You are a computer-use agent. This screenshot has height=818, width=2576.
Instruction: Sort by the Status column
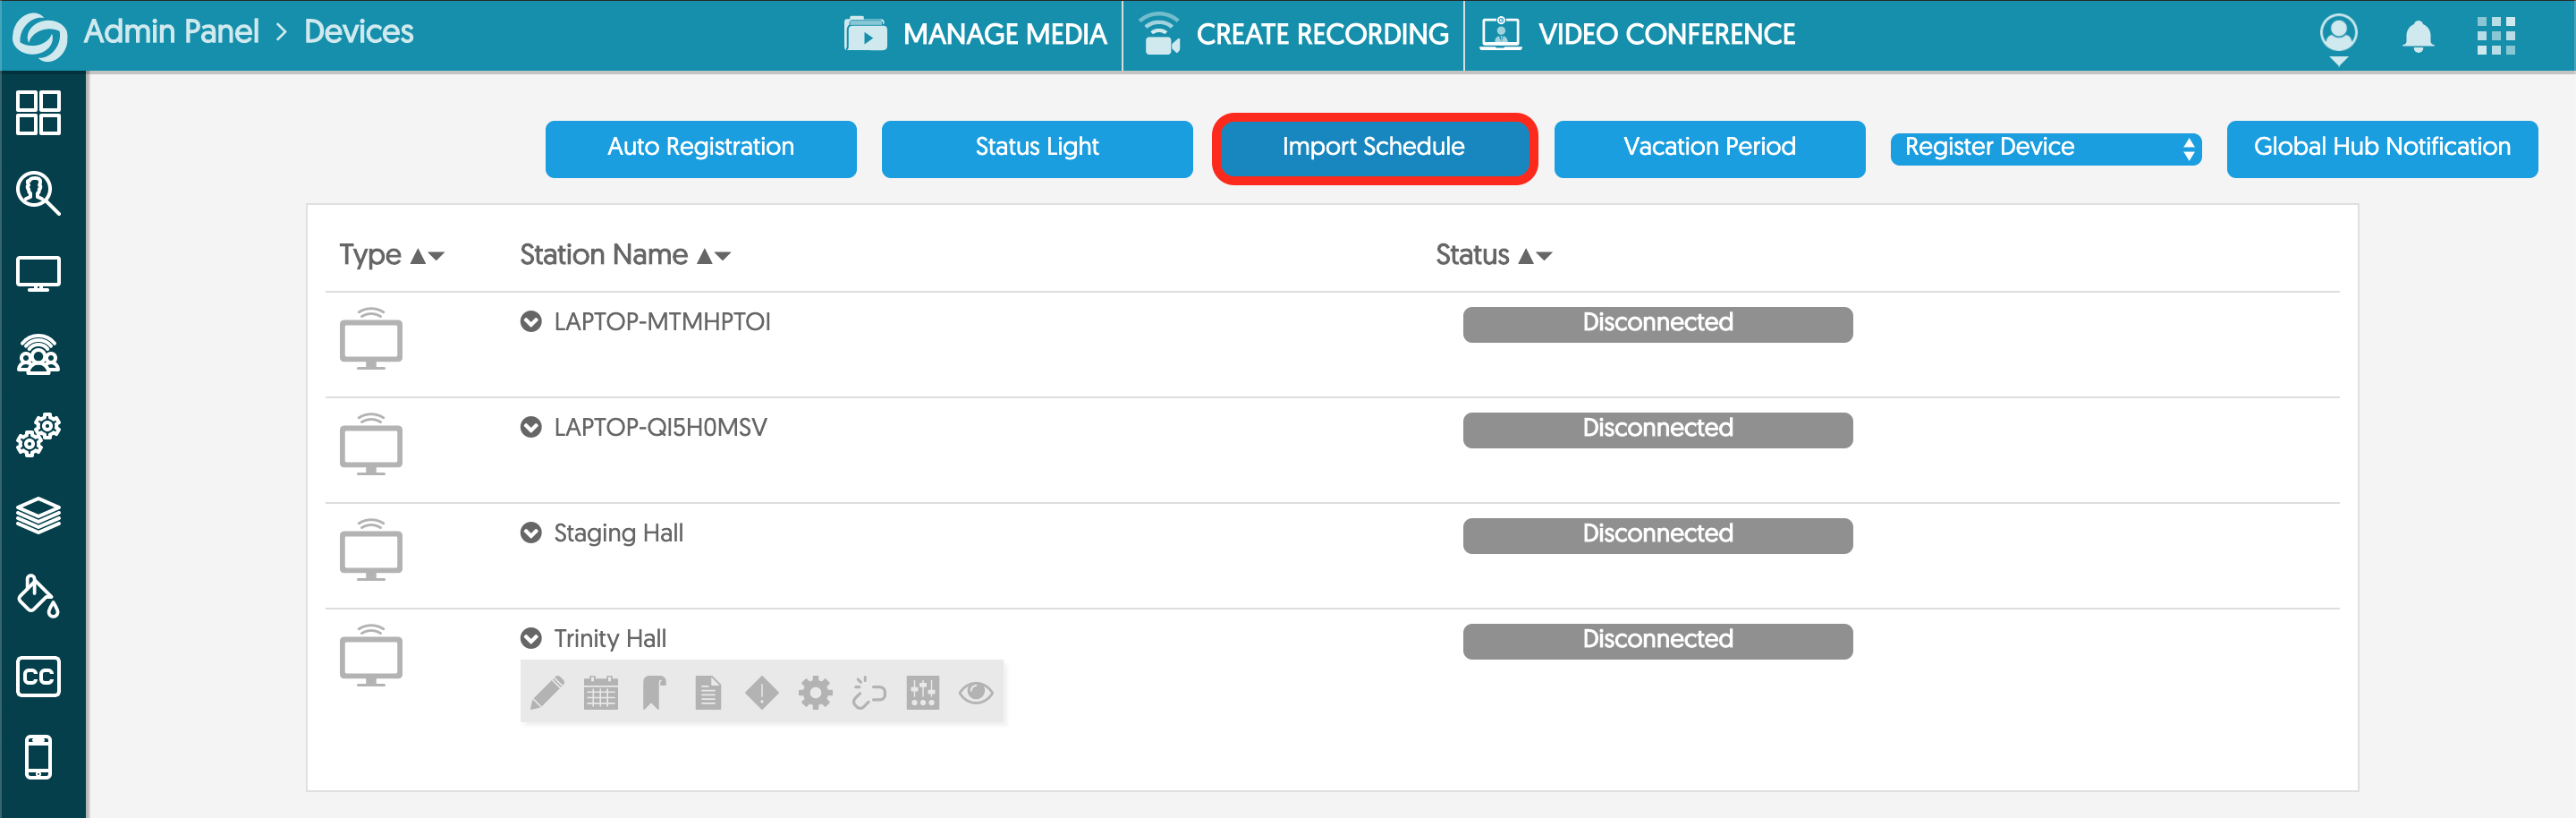(x=1493, y=255)
